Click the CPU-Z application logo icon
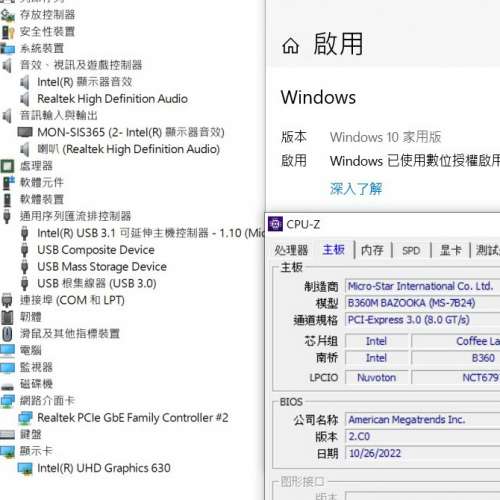 point(275,224)
